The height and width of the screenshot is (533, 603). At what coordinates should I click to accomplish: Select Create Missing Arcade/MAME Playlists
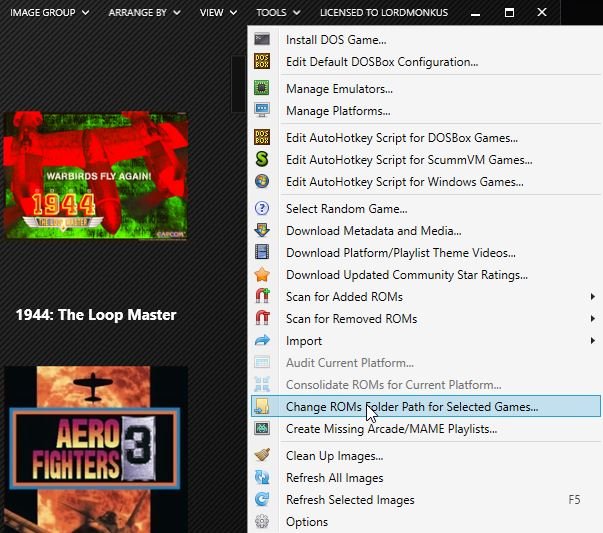click(425, 428)
